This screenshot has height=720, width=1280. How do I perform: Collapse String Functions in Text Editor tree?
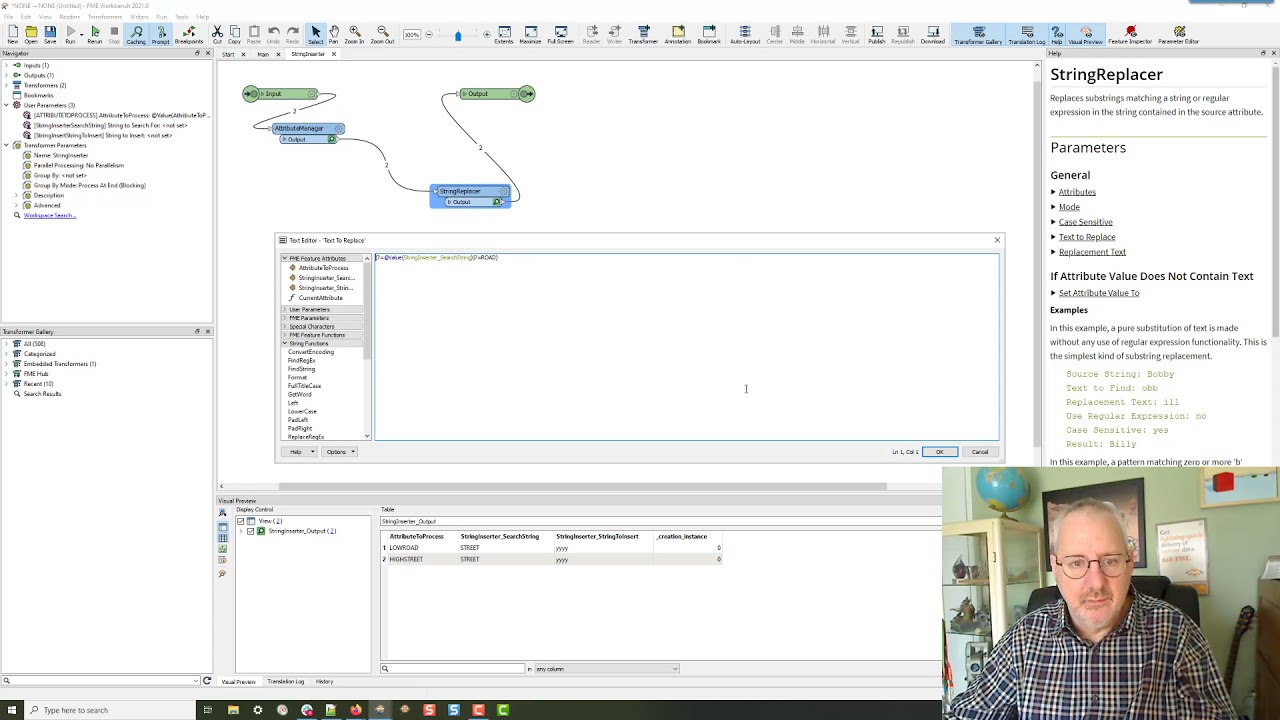(285, 343)
